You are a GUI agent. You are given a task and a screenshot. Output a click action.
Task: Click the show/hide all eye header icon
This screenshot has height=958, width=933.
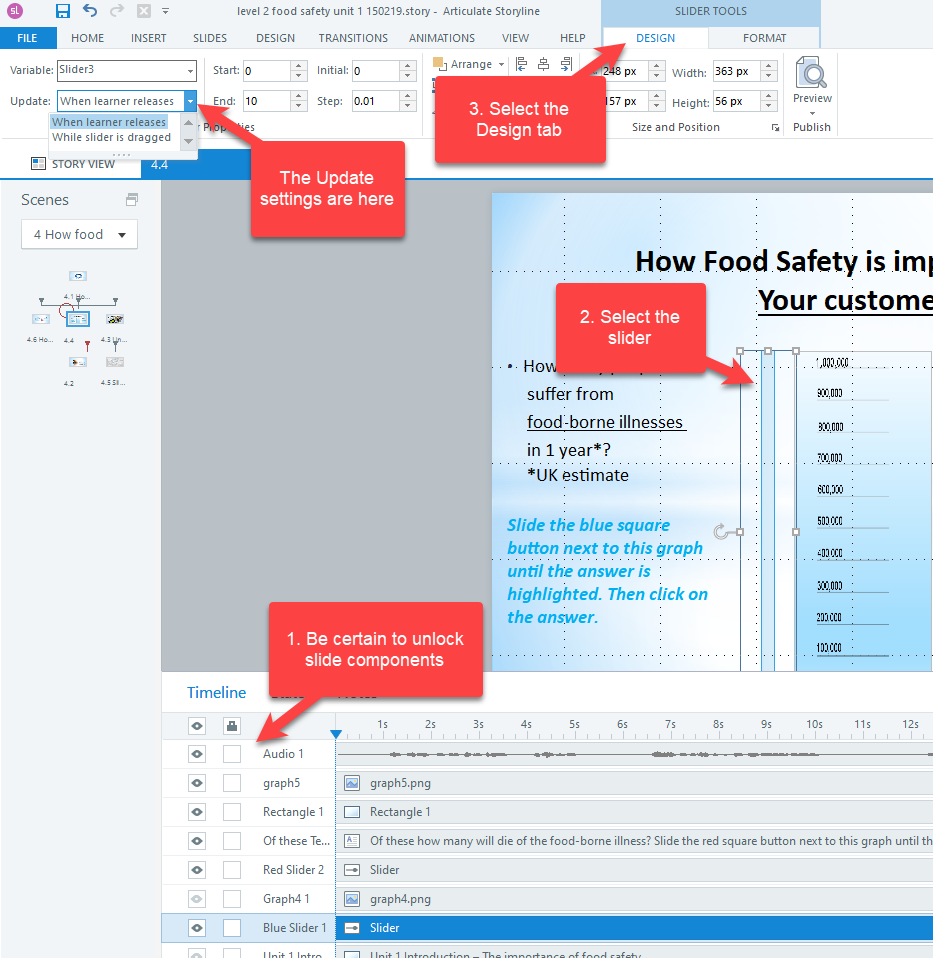tap(197, 726)
